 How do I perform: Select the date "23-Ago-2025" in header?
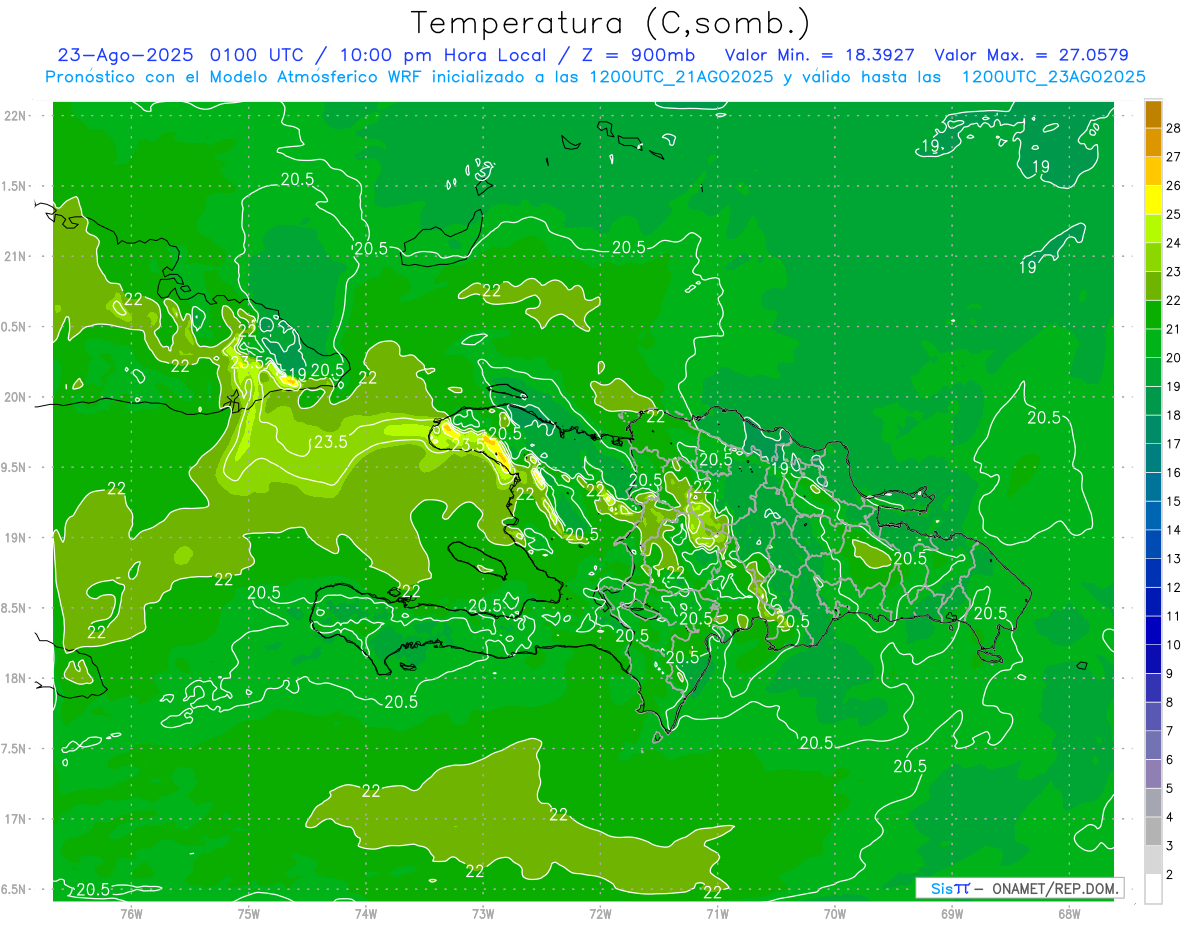(x=126, y=55)
